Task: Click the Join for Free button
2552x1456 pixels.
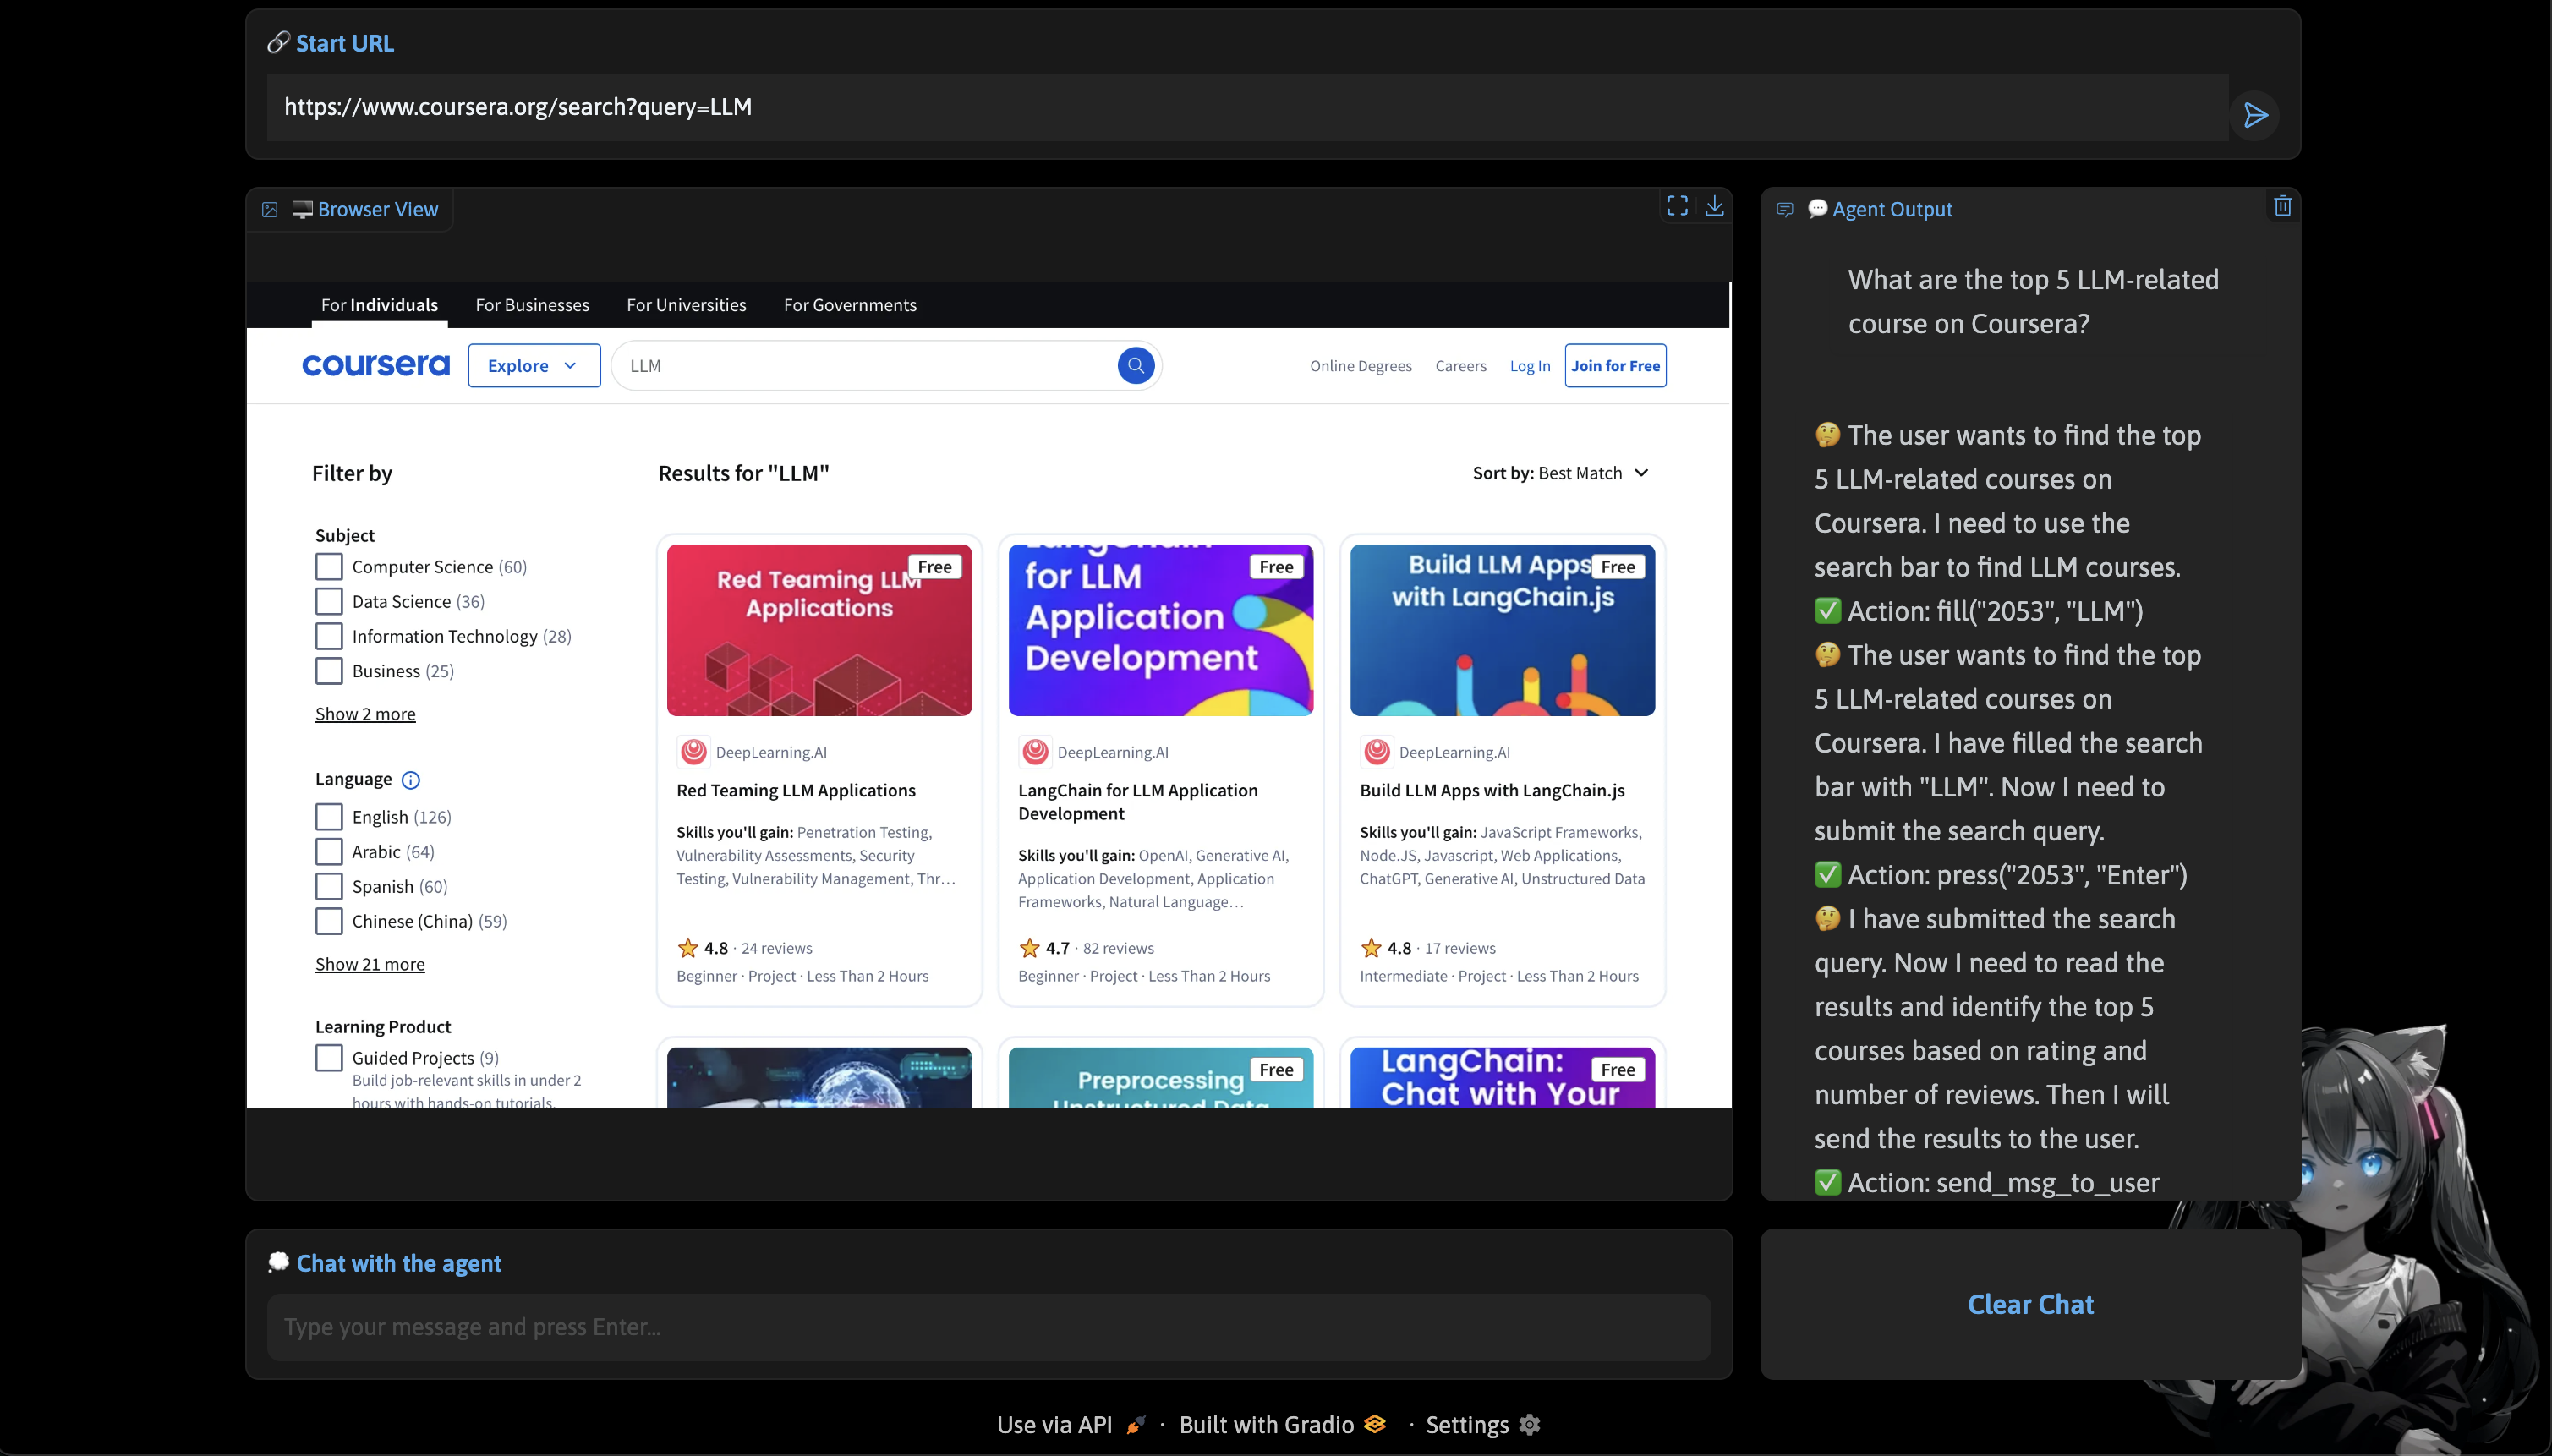Action: coord(1615,365)
